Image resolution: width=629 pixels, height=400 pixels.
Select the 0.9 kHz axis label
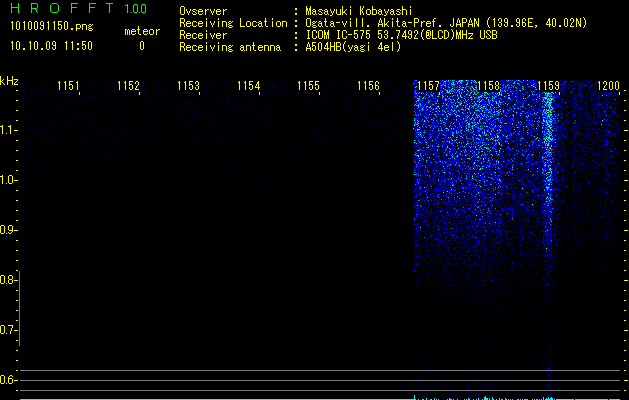click(8, 230)
